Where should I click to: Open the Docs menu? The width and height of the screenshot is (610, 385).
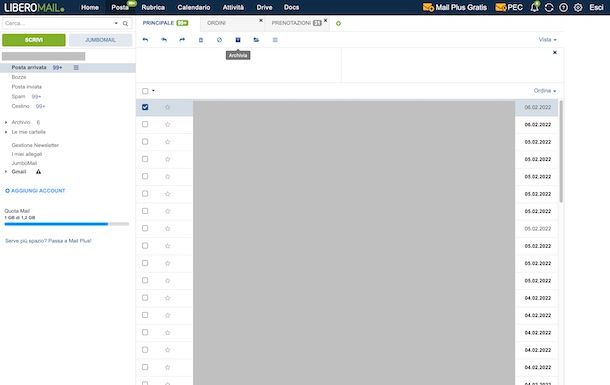pos(291,7)
